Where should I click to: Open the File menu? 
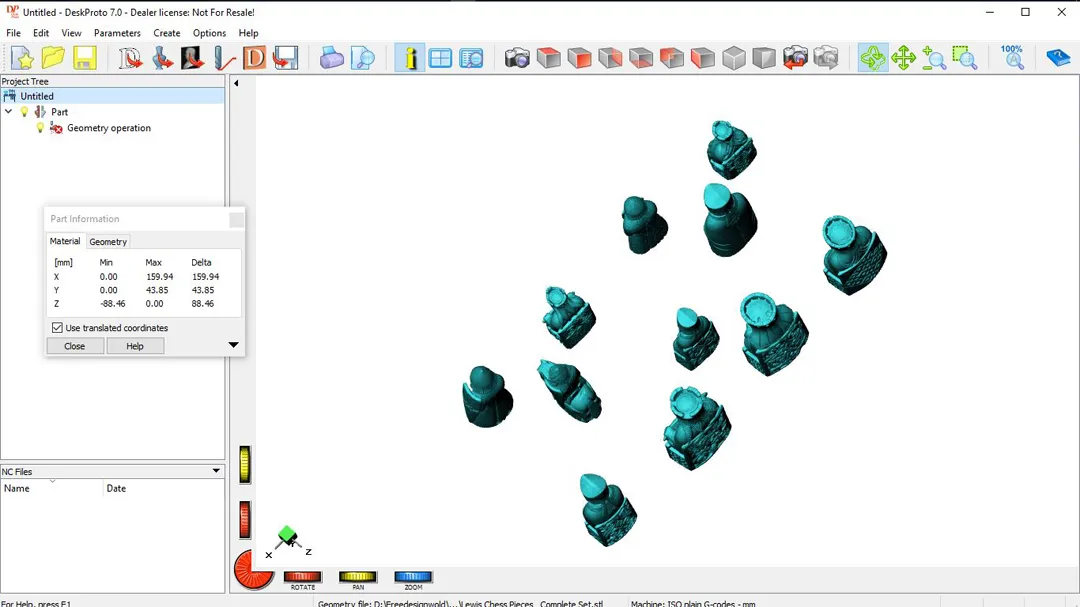pos(13,33)
